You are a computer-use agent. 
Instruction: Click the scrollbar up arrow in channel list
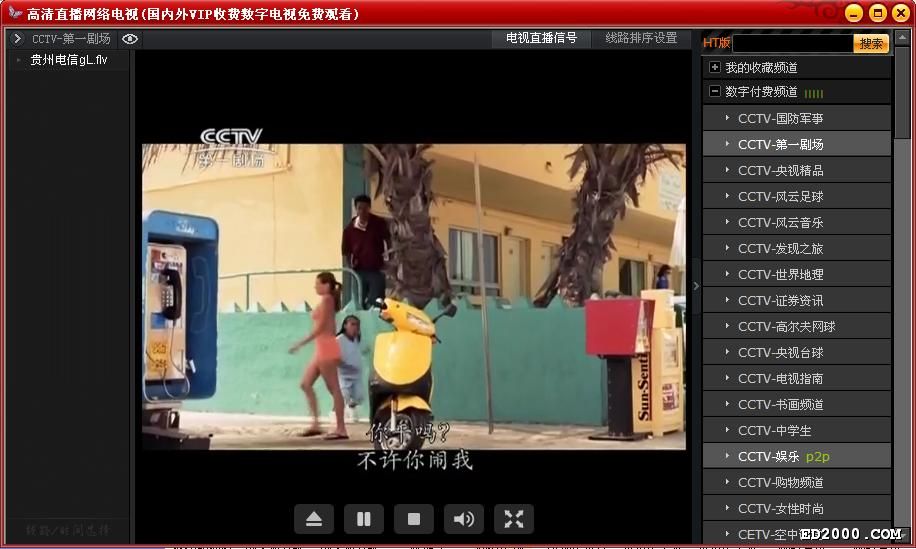(903, 39)
